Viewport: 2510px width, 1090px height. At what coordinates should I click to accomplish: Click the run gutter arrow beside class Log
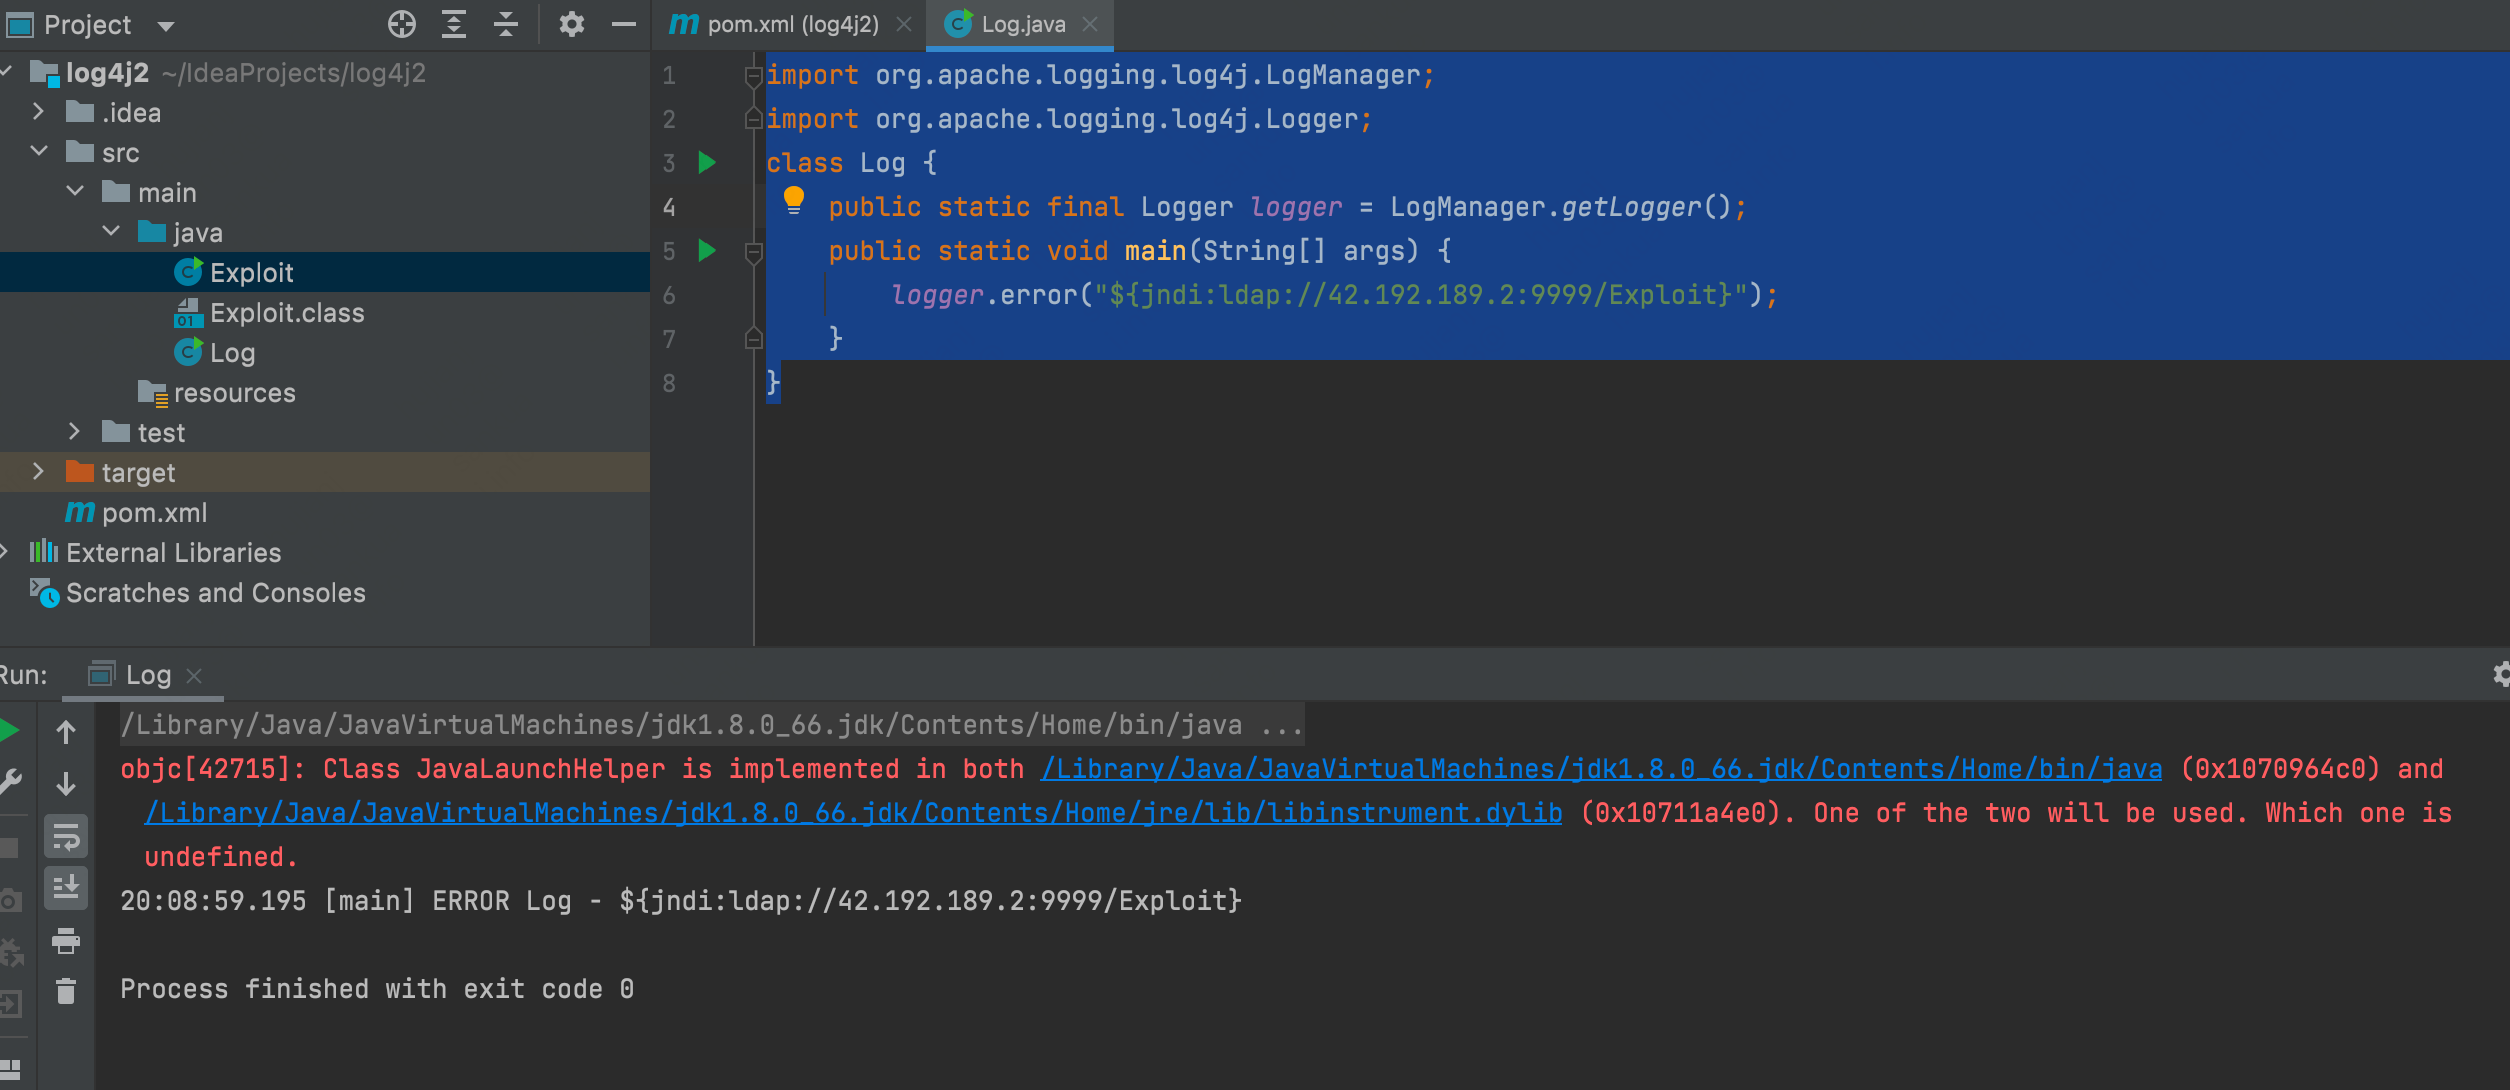click(x=707, y=162)
